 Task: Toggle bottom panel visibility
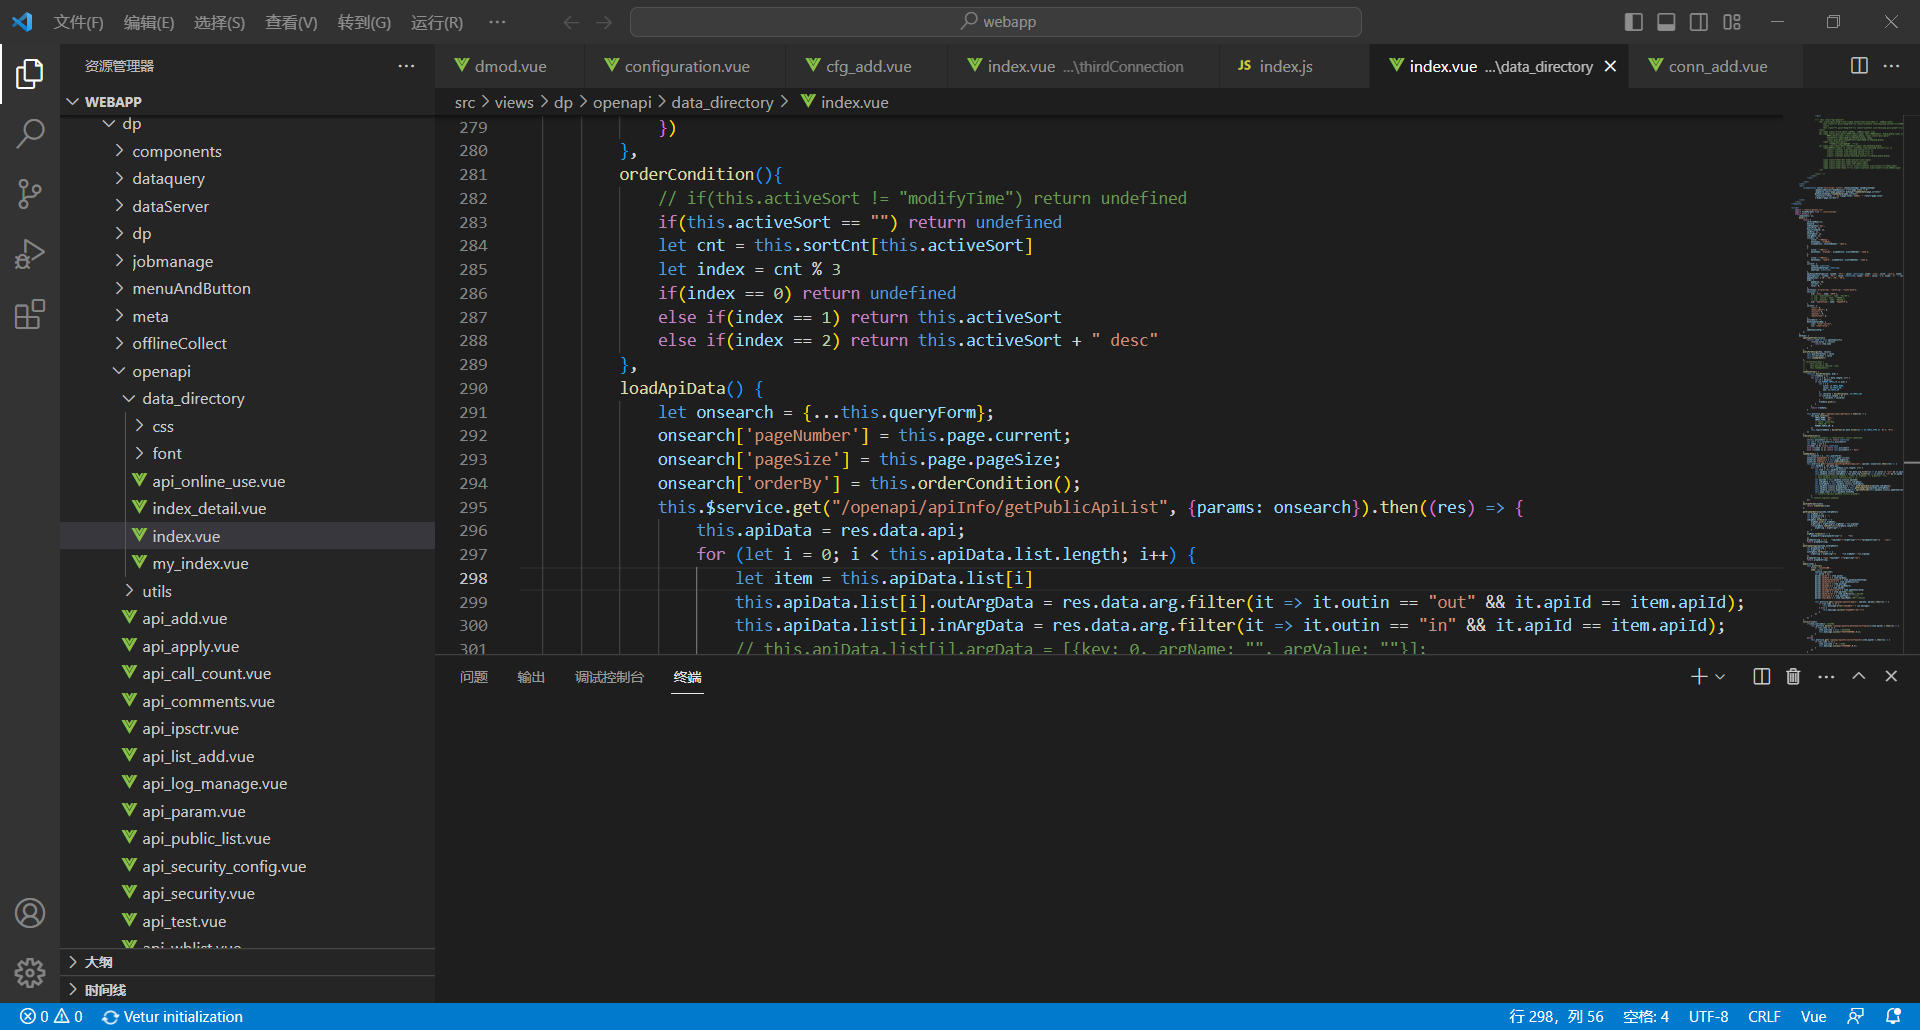[1666, 22]
